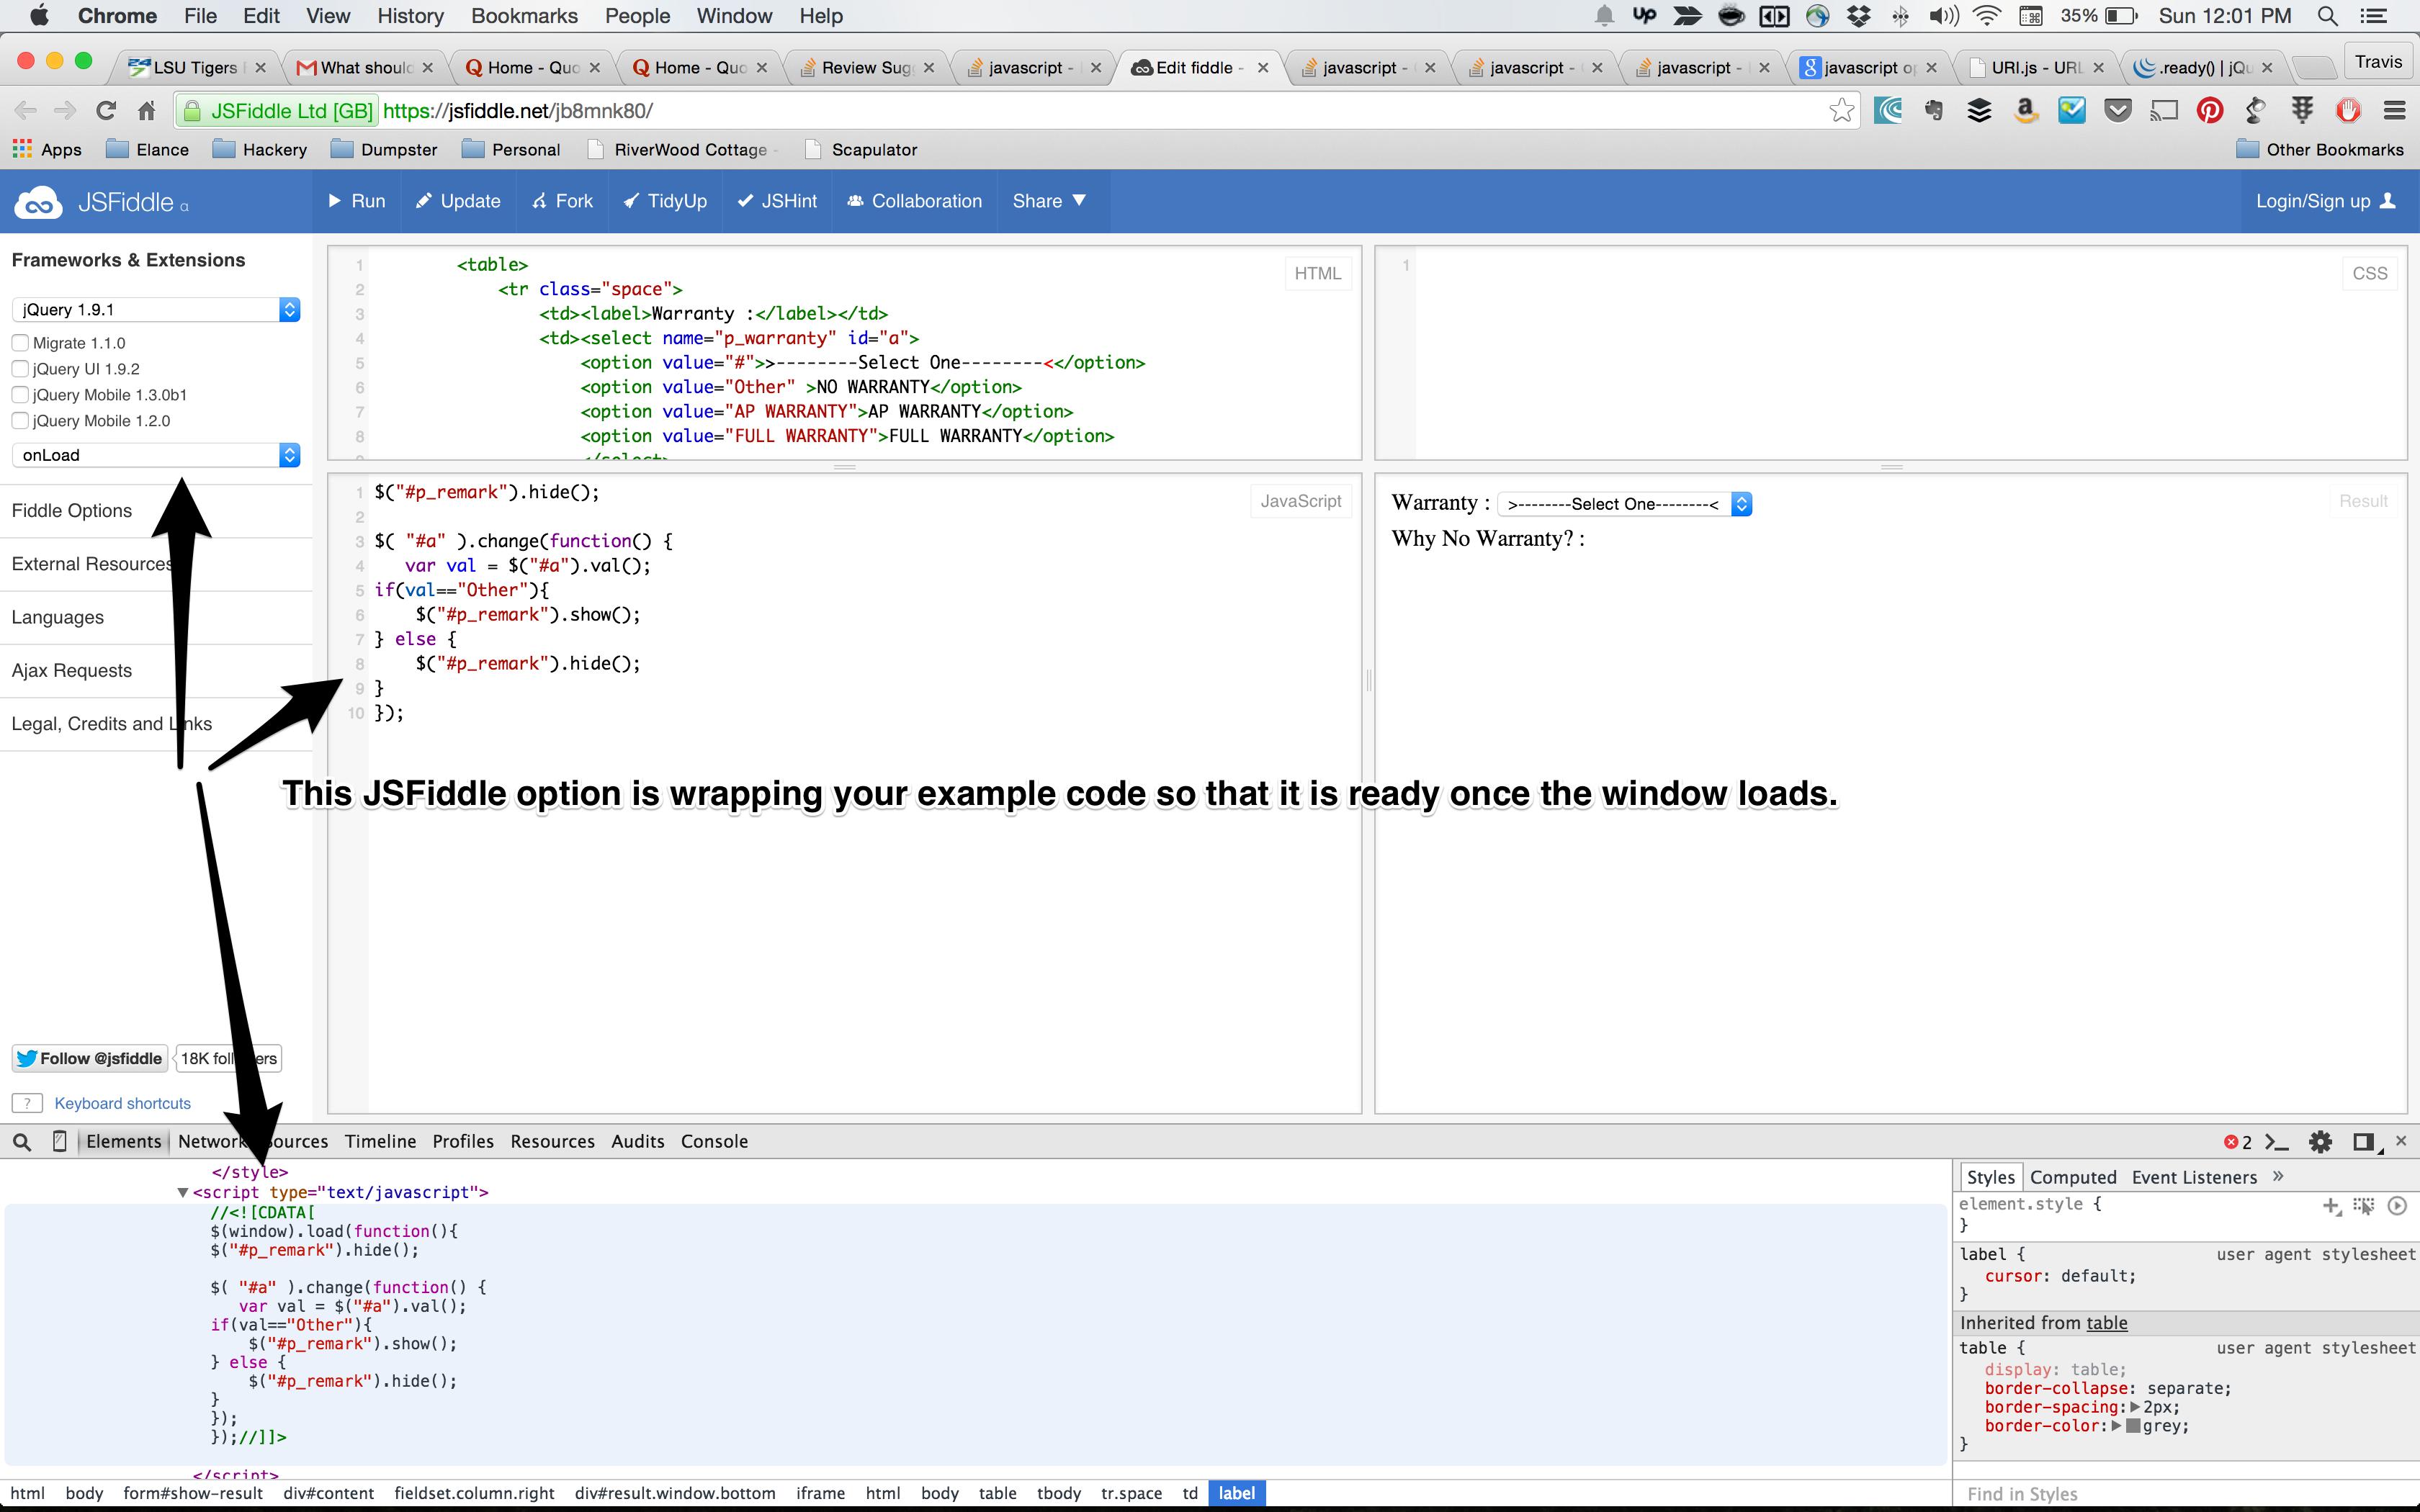2420x1512 pixels.
Task: Toggle DevTools device mode icon
Action: point(59,1141)
